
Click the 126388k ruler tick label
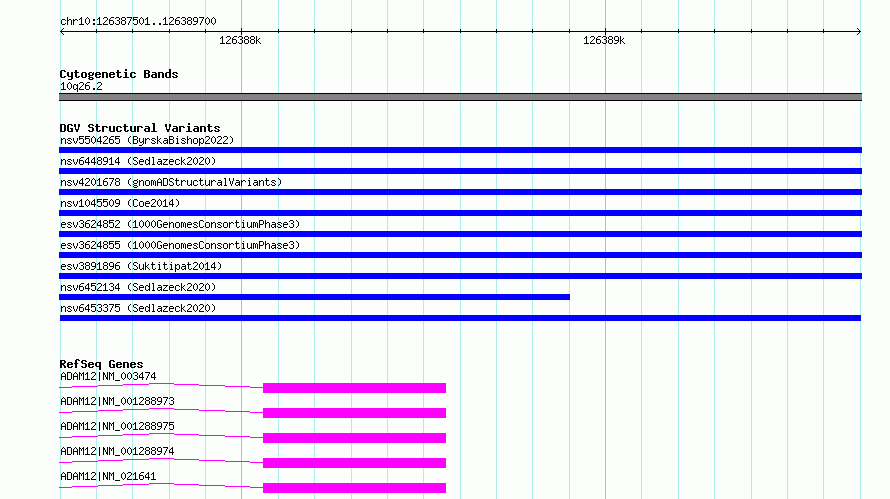point(240,40)
